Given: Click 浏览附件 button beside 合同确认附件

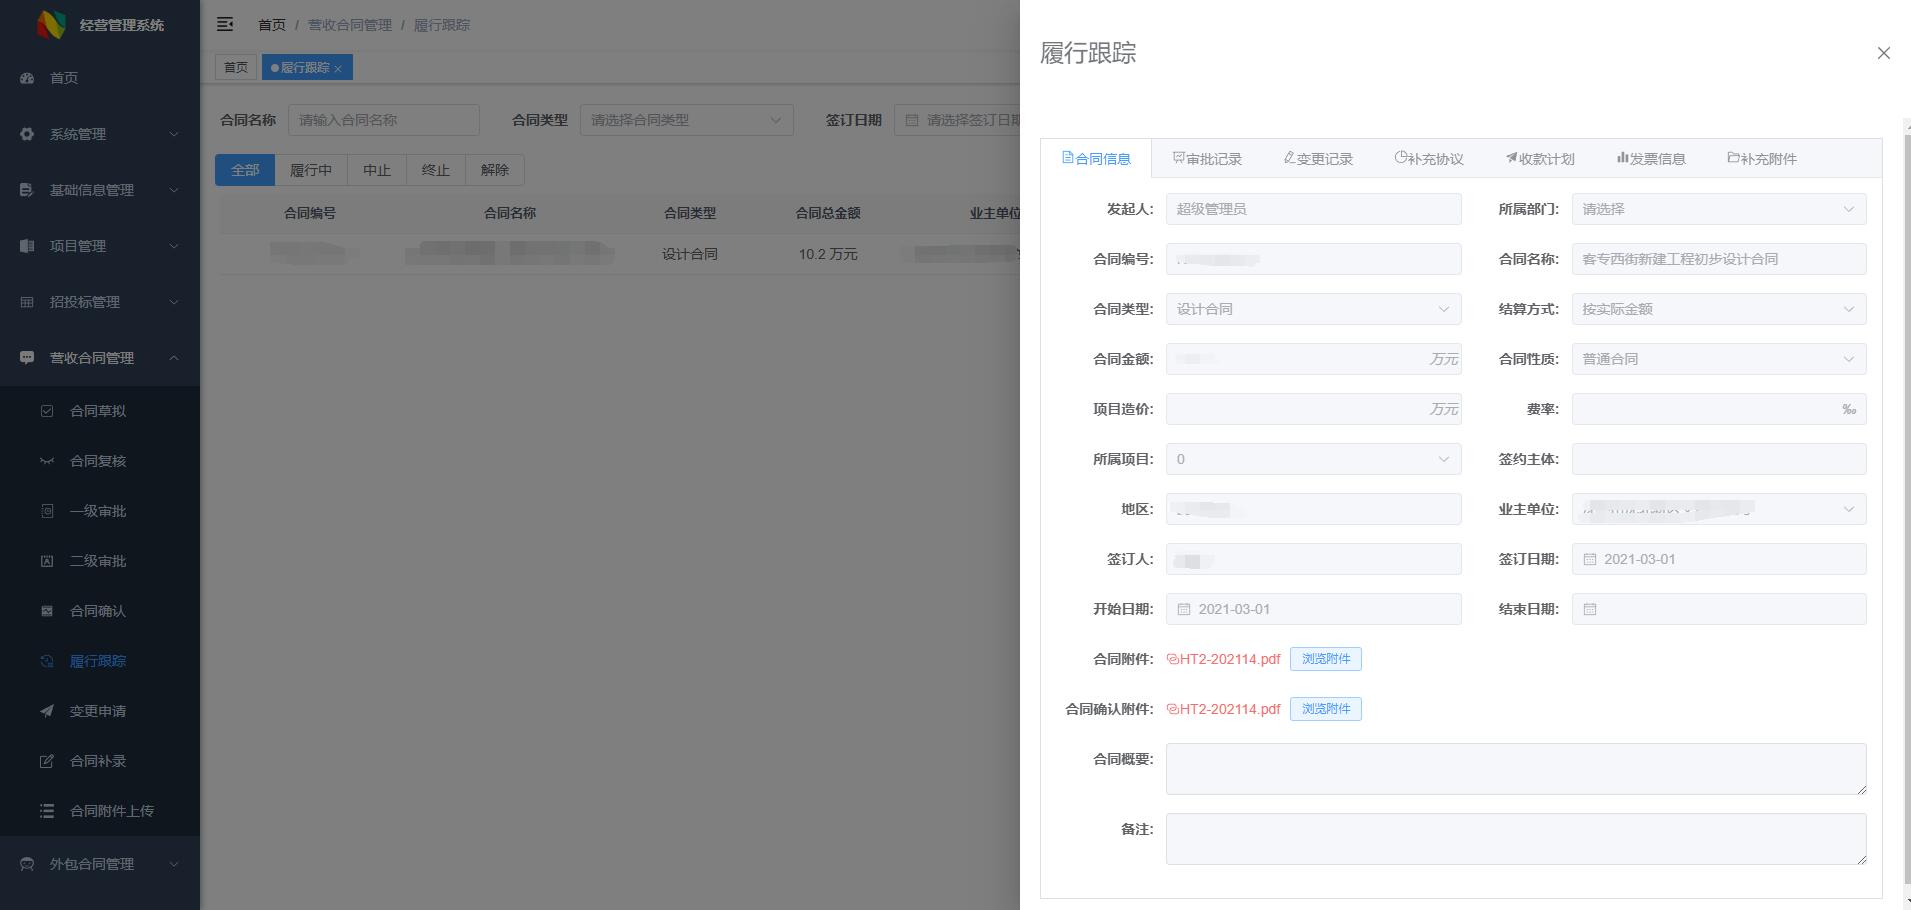Looking at the screenshot, I should pyautogui.click(x=1326, y=709).
